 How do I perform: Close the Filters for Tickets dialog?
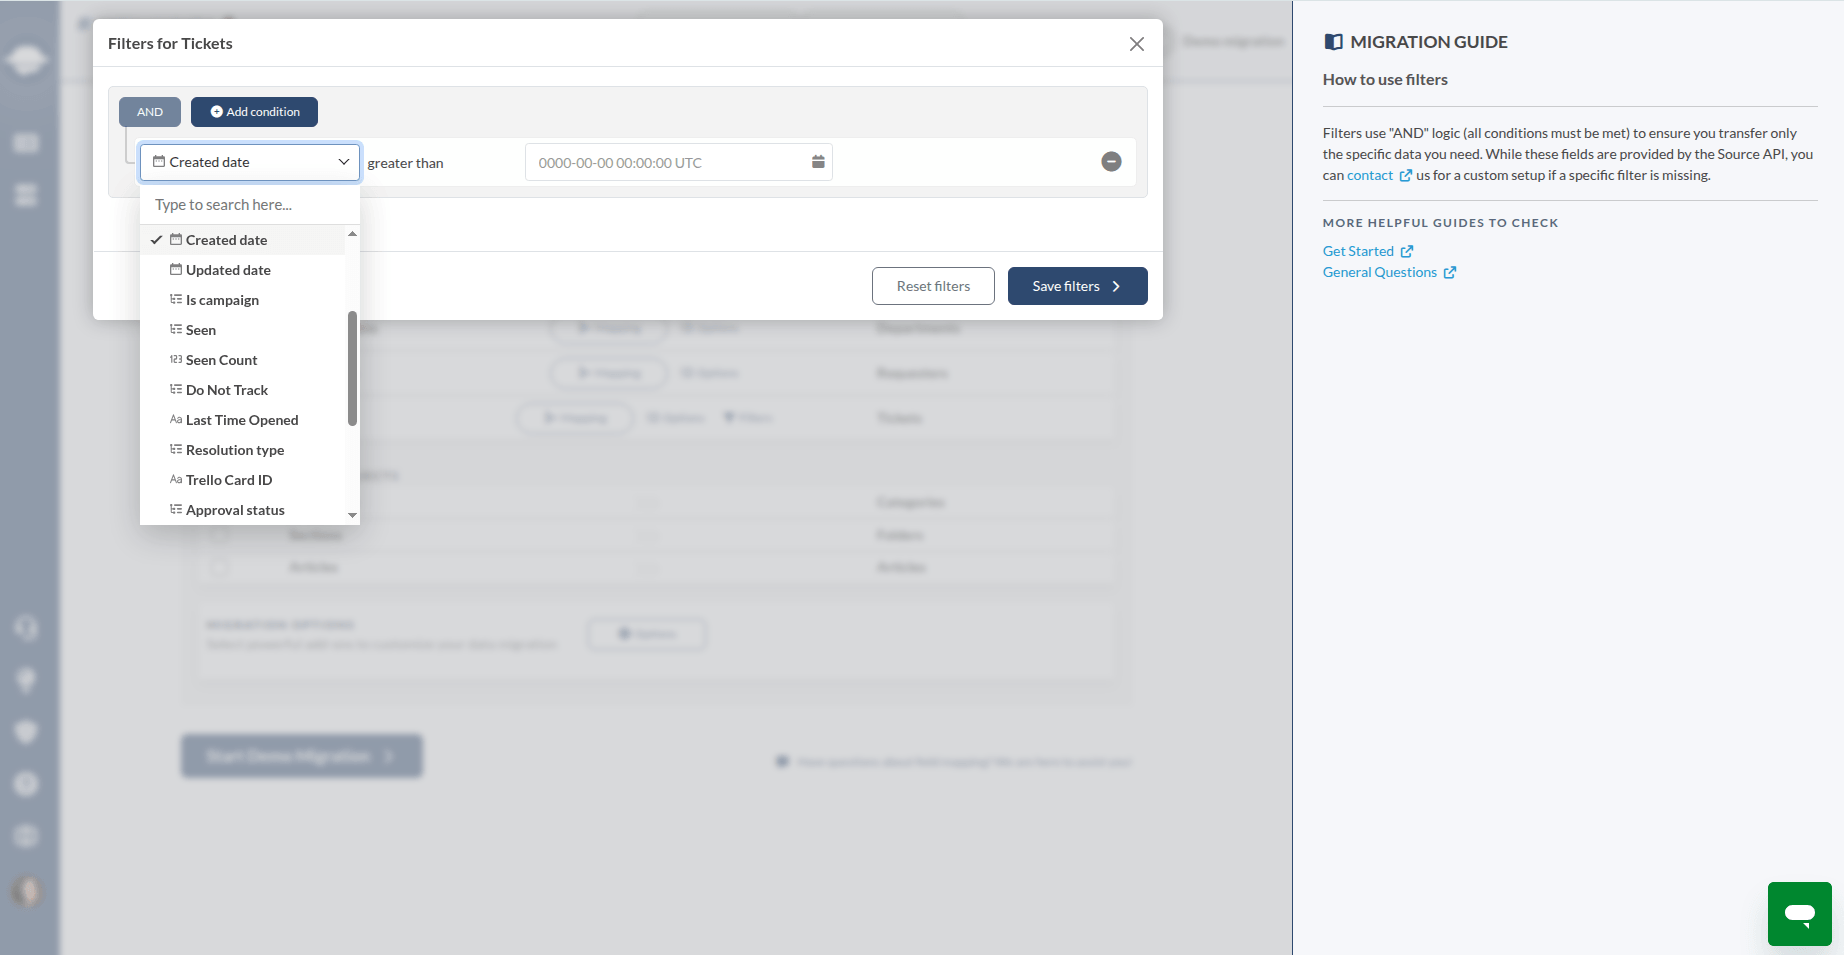click(x=1136, y=44)
